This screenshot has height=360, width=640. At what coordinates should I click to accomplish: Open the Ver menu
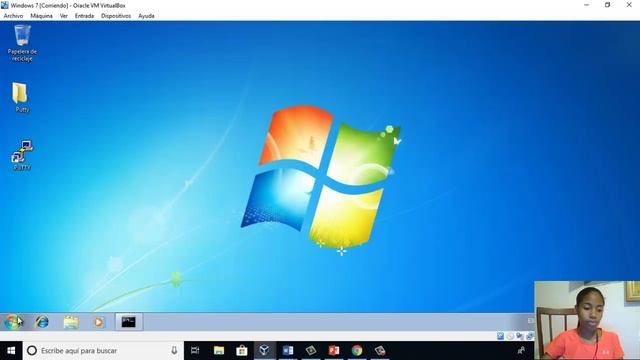coord(64,16)
